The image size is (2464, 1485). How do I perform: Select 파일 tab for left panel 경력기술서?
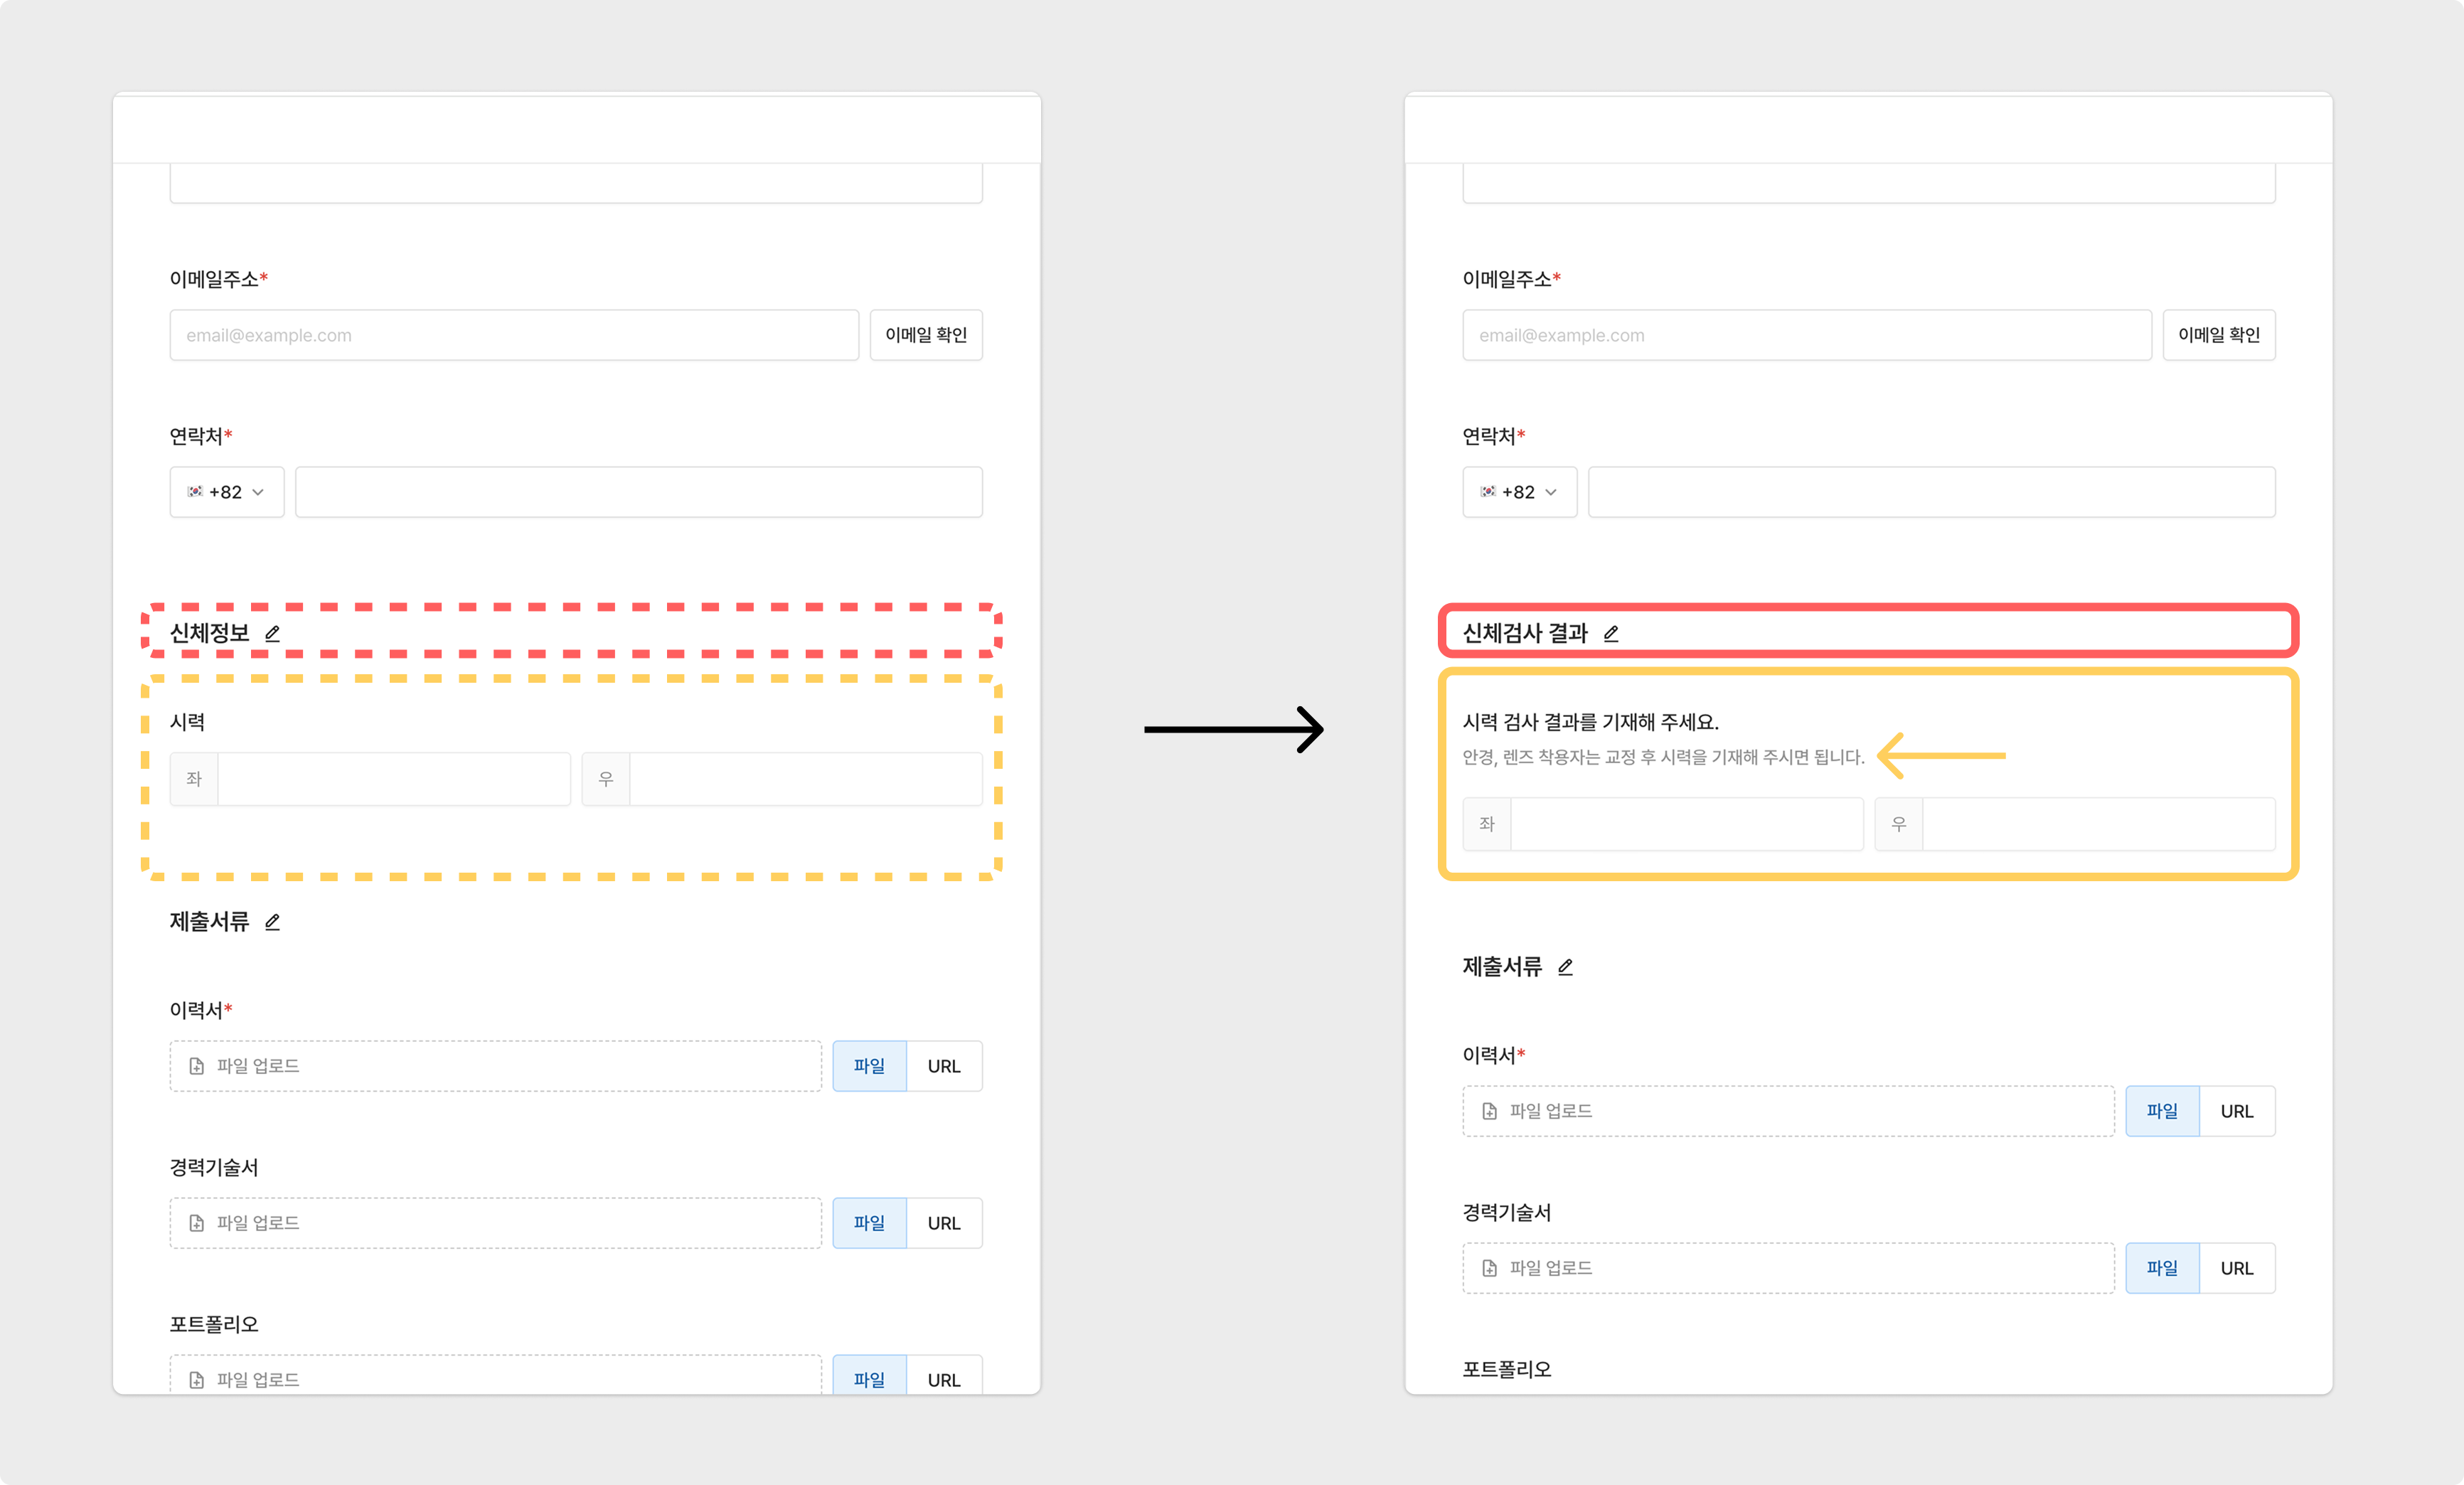pyautogui.click(x=869, y=1223)
